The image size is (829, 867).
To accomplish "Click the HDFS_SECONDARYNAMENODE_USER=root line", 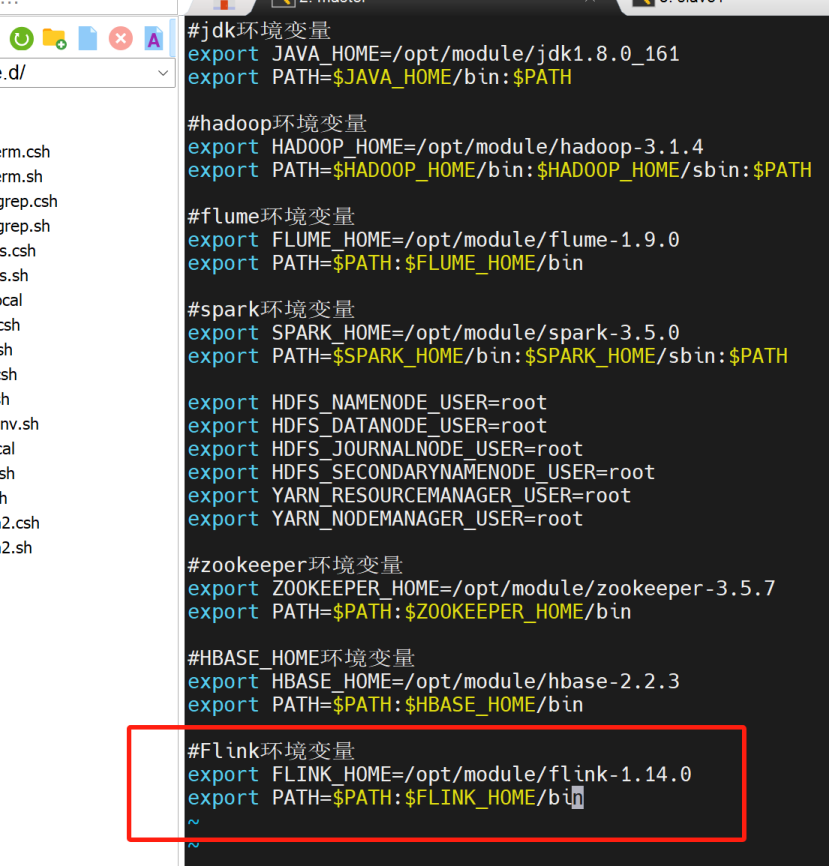I will (x=421, y=472).
